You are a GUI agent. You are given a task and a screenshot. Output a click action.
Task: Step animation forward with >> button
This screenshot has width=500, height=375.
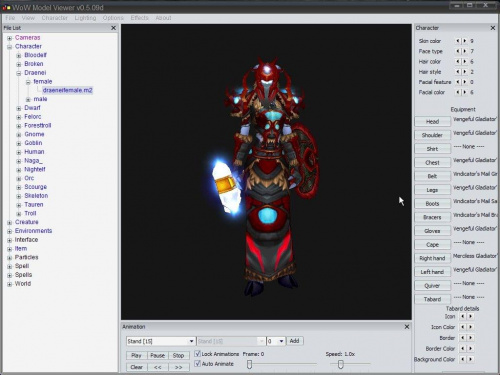click(179, 367)
